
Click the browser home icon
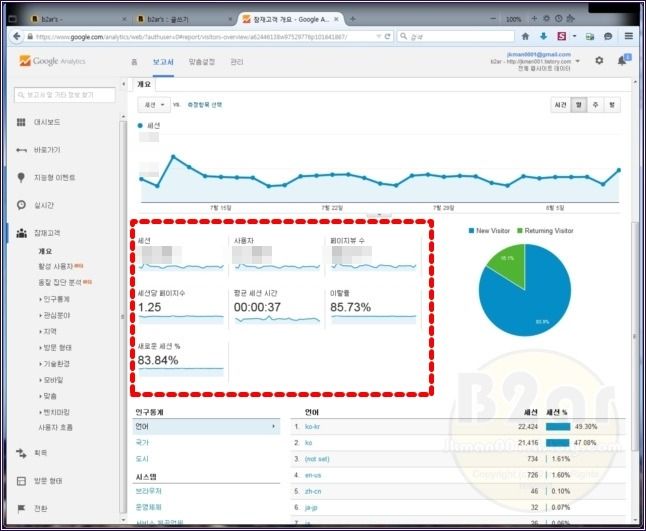click(525, 36)
